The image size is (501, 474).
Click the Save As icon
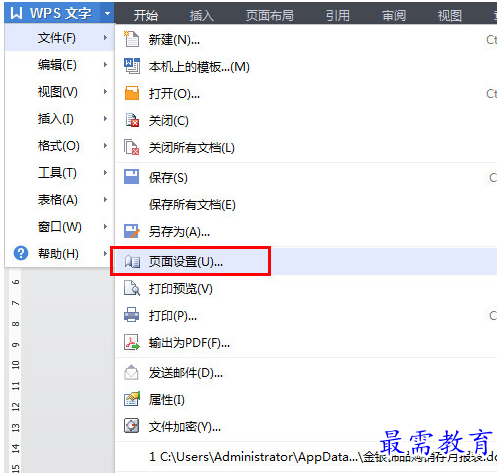click(132, 231)
